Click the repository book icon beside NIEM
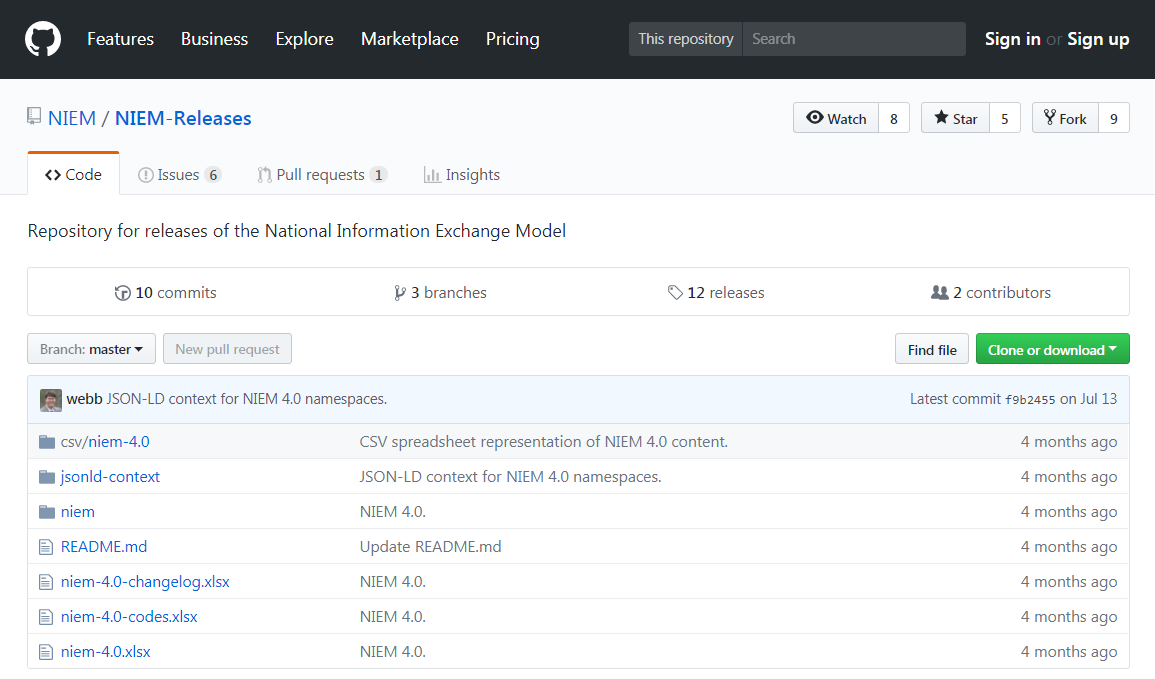1155x679 pixels. 35,117
